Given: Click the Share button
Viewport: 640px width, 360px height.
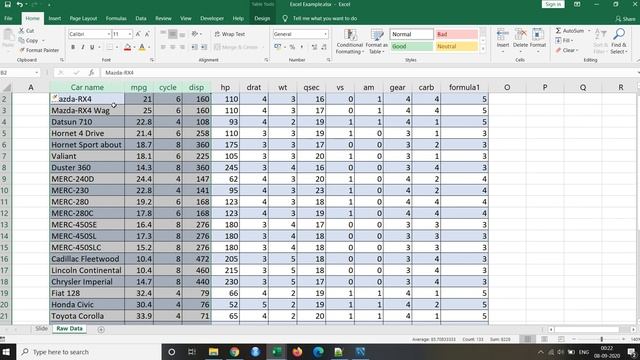Looking at the screenshot, I should 626,19.
